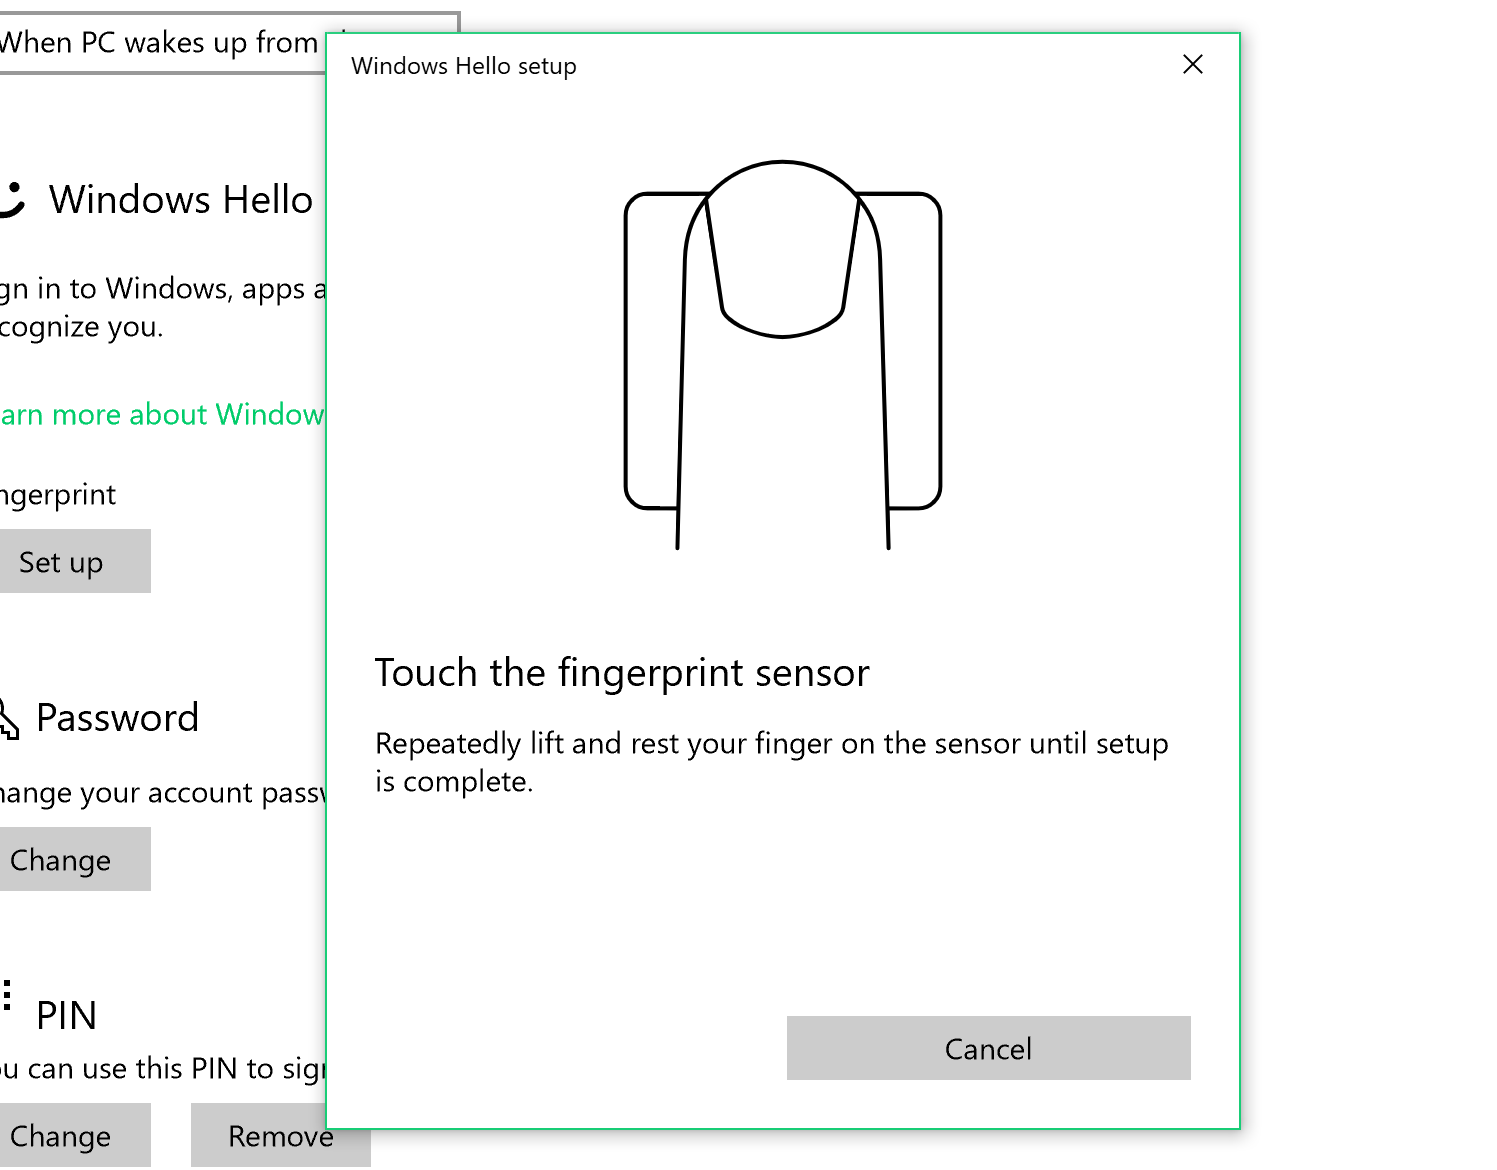Cancel the Windows Hello fingerprint setup

[x=988, y=1048]
